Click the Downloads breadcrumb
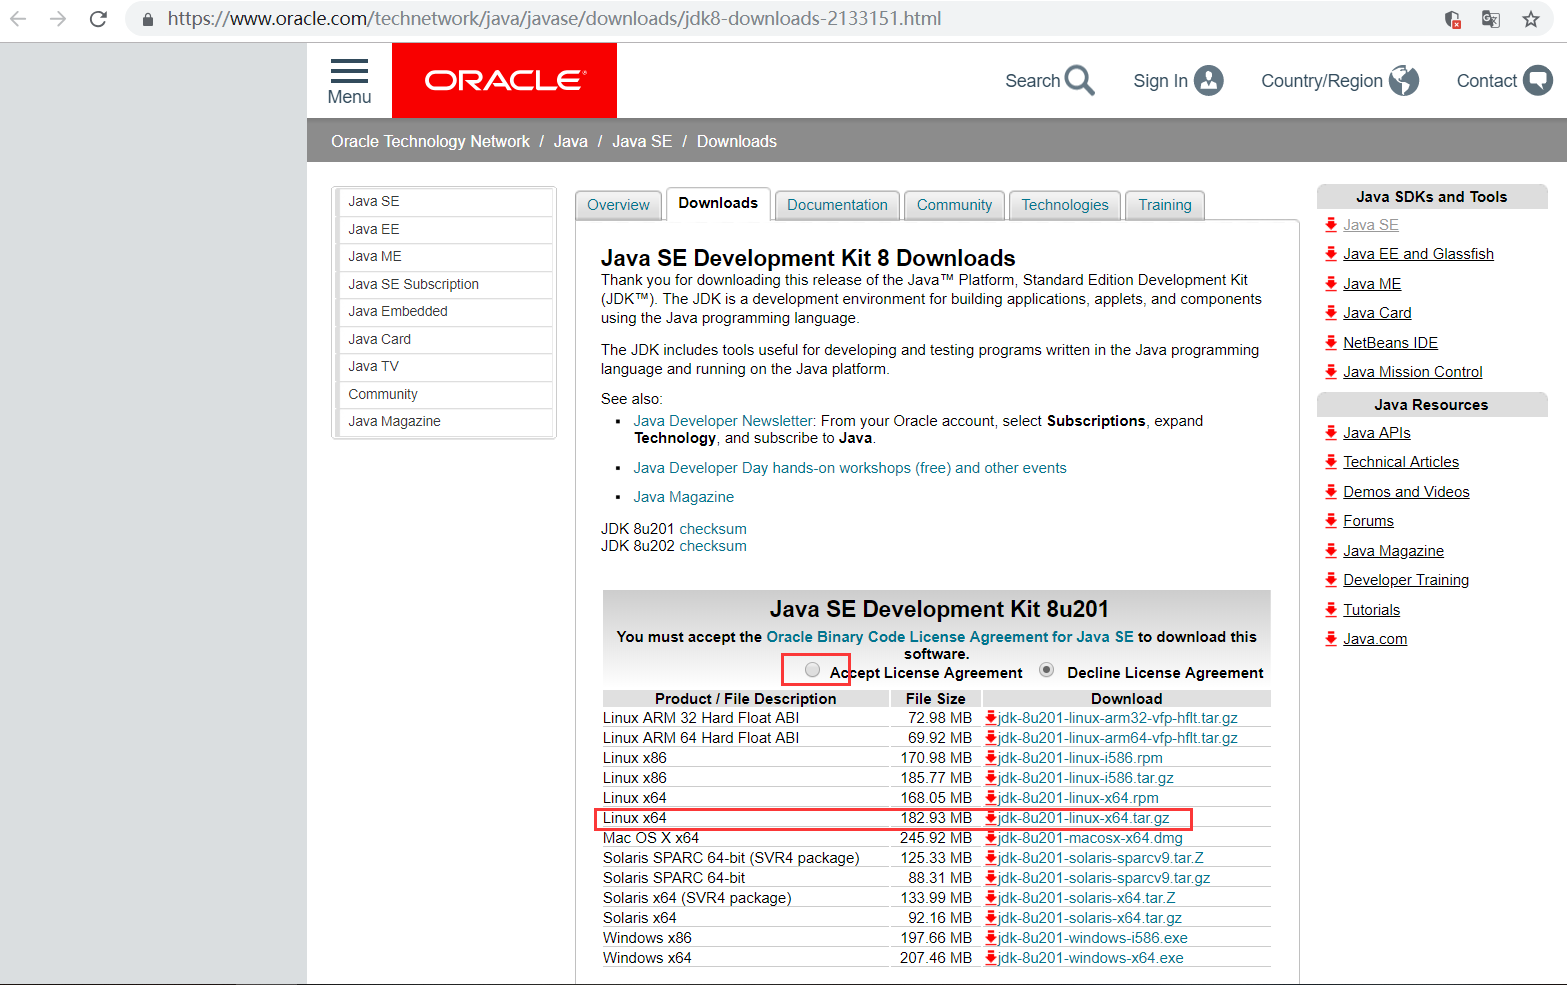The image size is (1567, 985). coord(737,142)
